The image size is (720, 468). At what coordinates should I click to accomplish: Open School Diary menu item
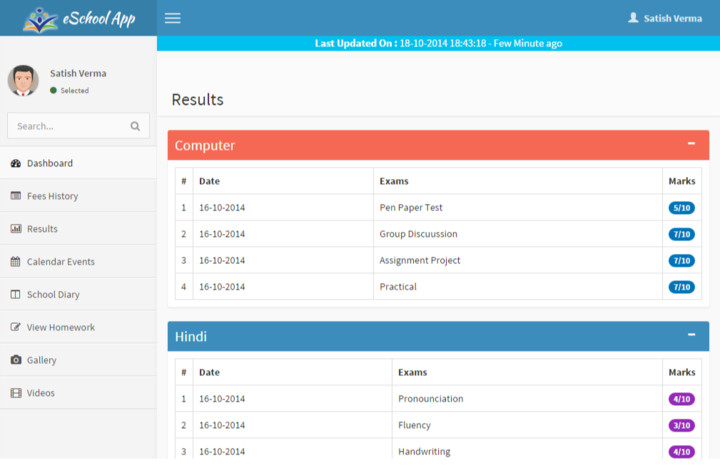tap(78, 294)
